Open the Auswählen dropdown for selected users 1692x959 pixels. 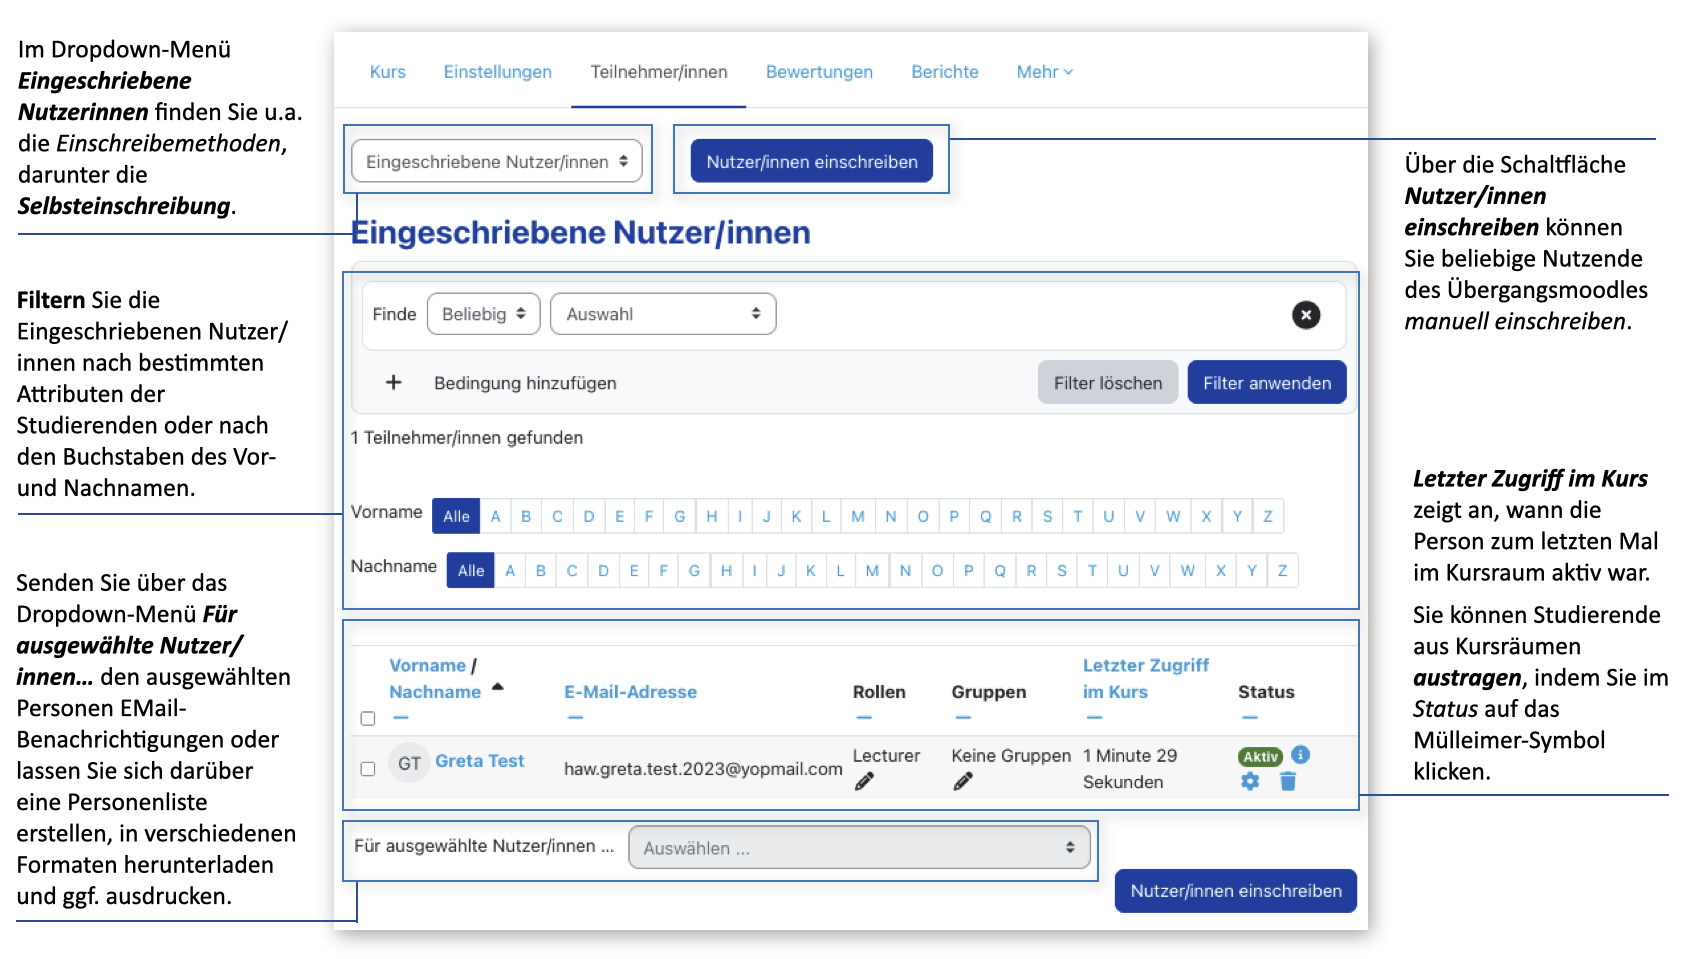858,848
